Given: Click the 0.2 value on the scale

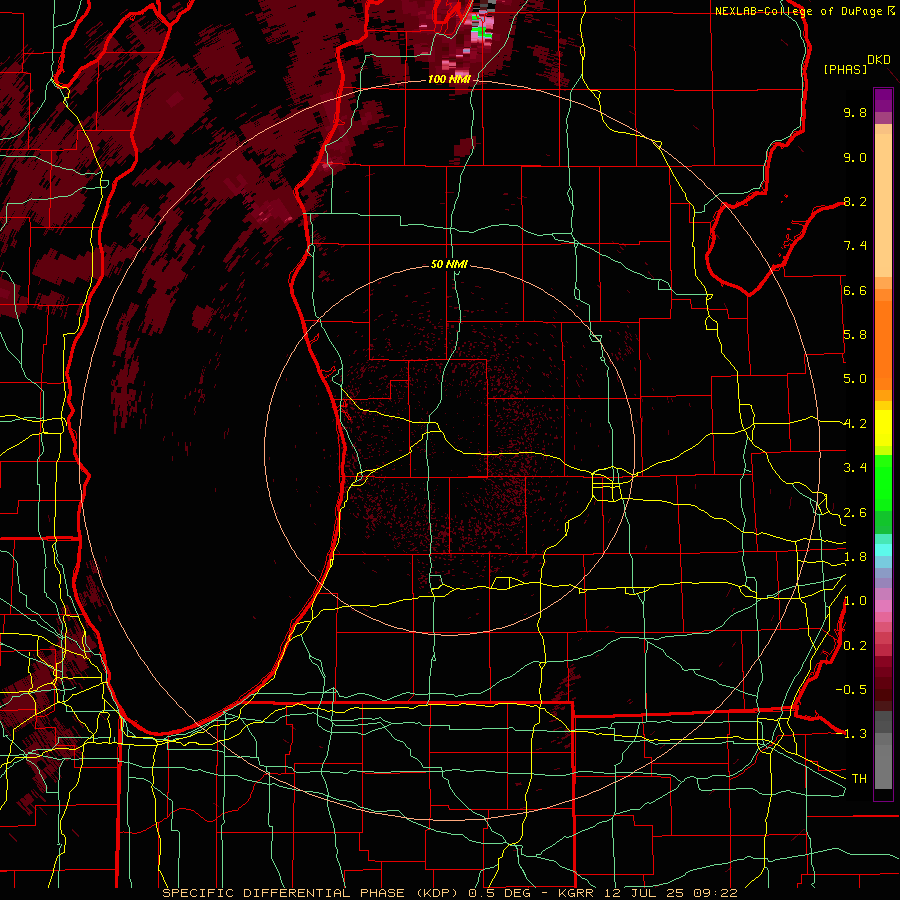Looking at the screenshot, I should [x=855, y=646].
